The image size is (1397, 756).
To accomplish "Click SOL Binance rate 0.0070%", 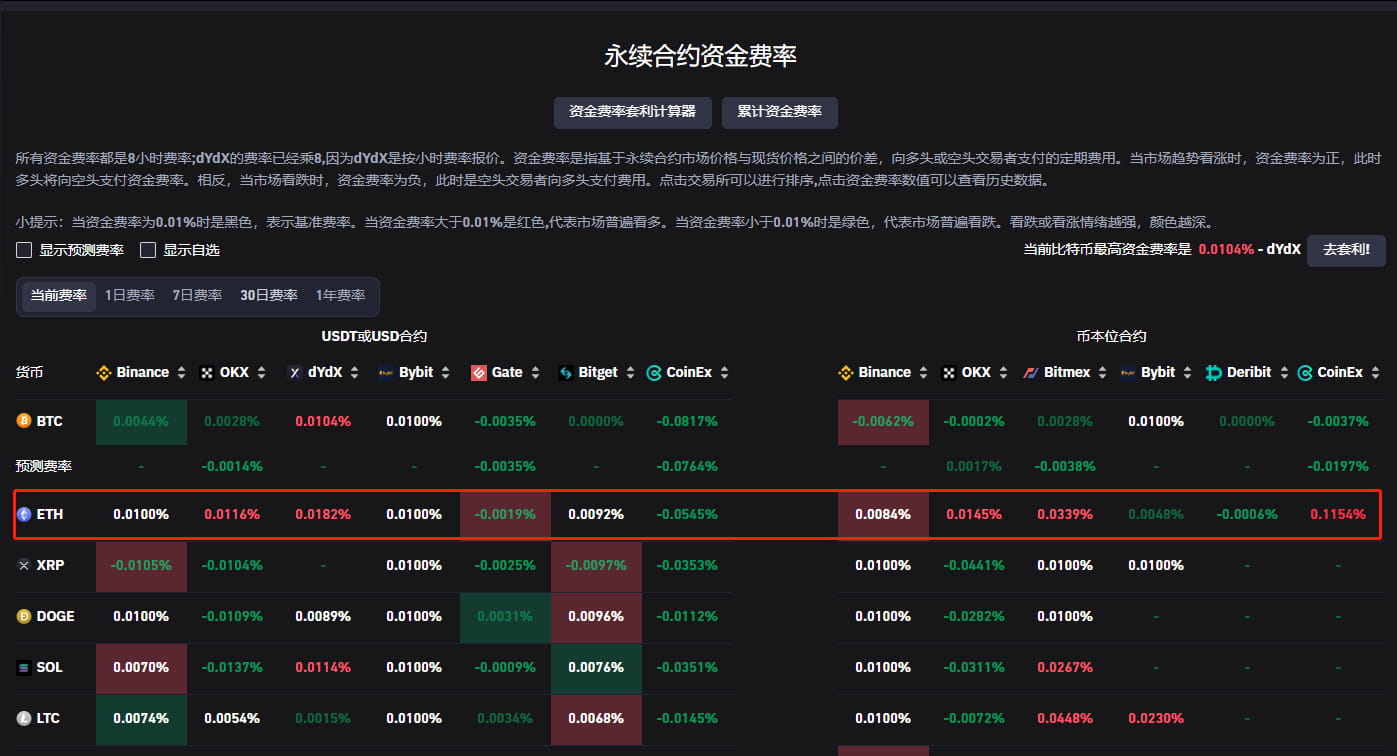I will 141,668.
